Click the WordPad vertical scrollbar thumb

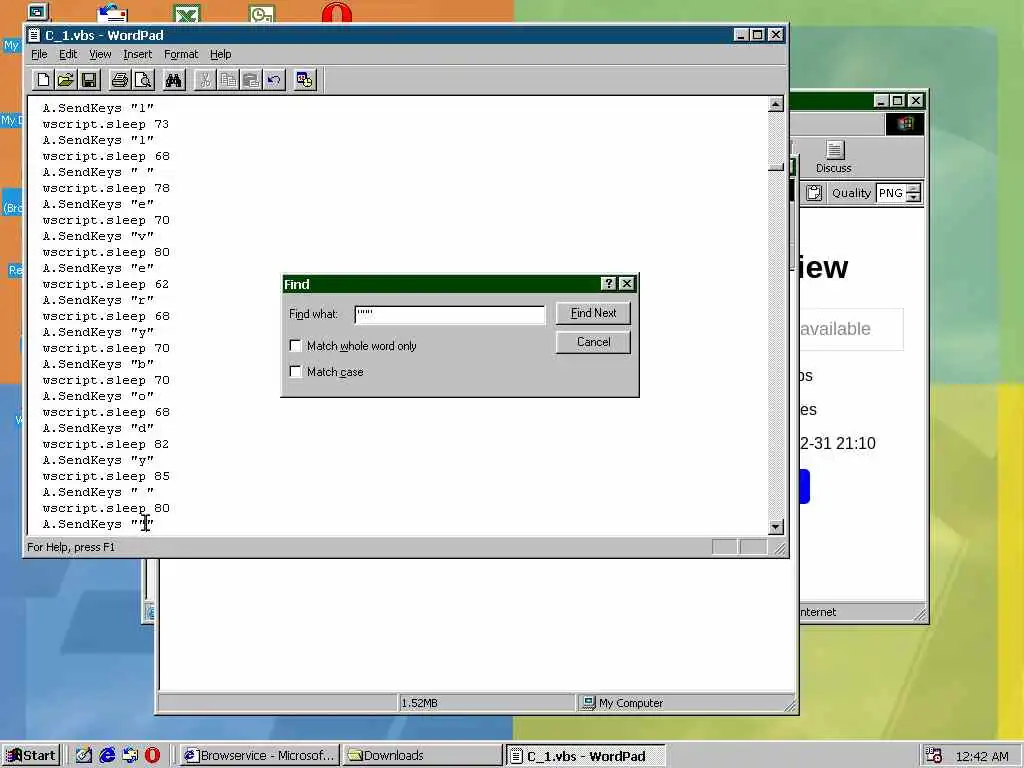tap(775, 167)
